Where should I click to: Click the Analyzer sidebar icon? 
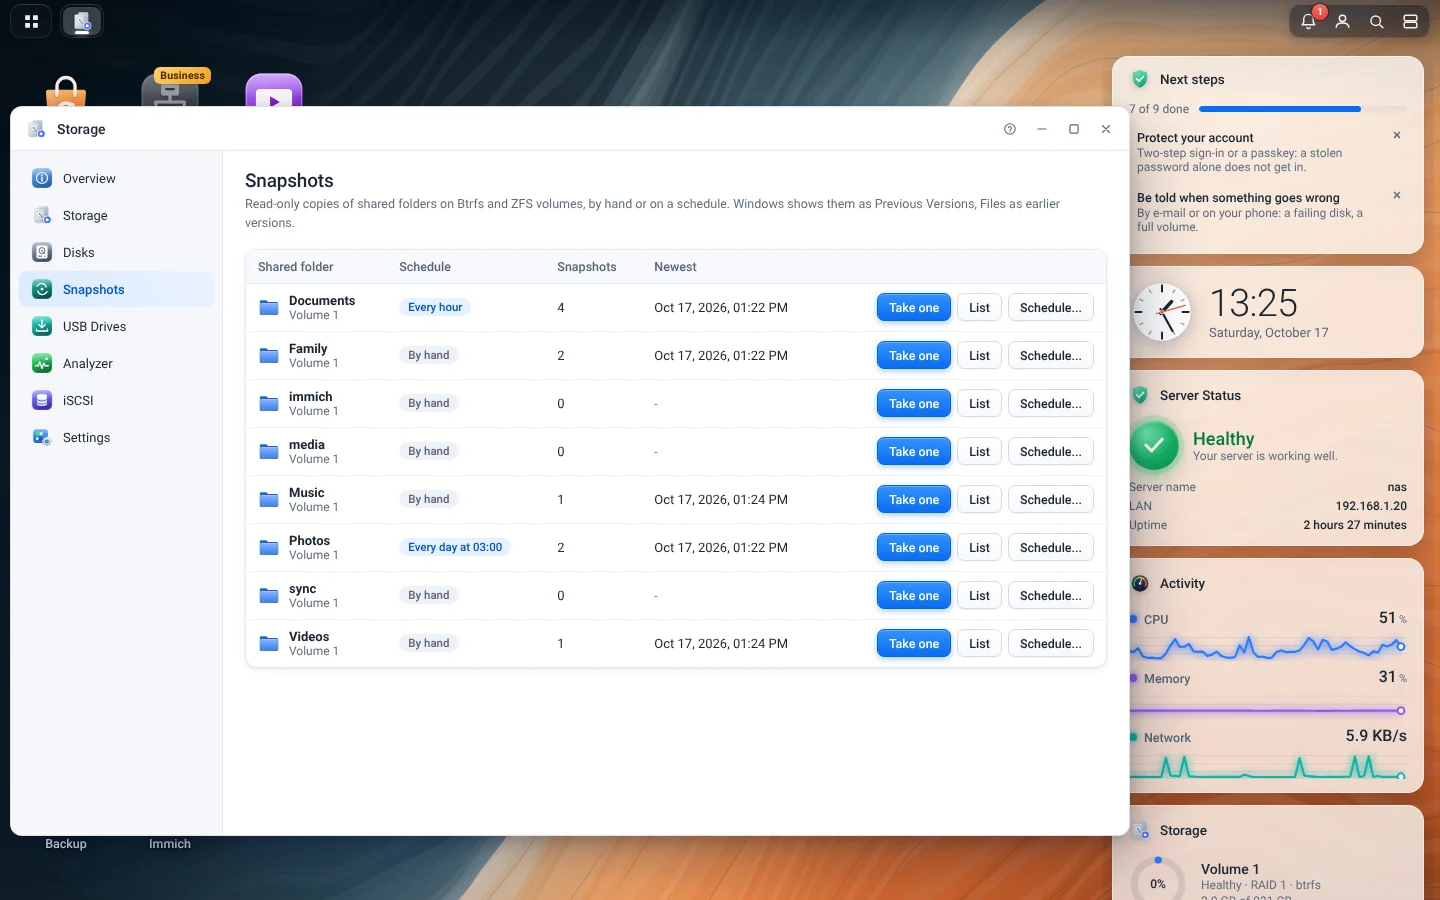tap(42, 364)
